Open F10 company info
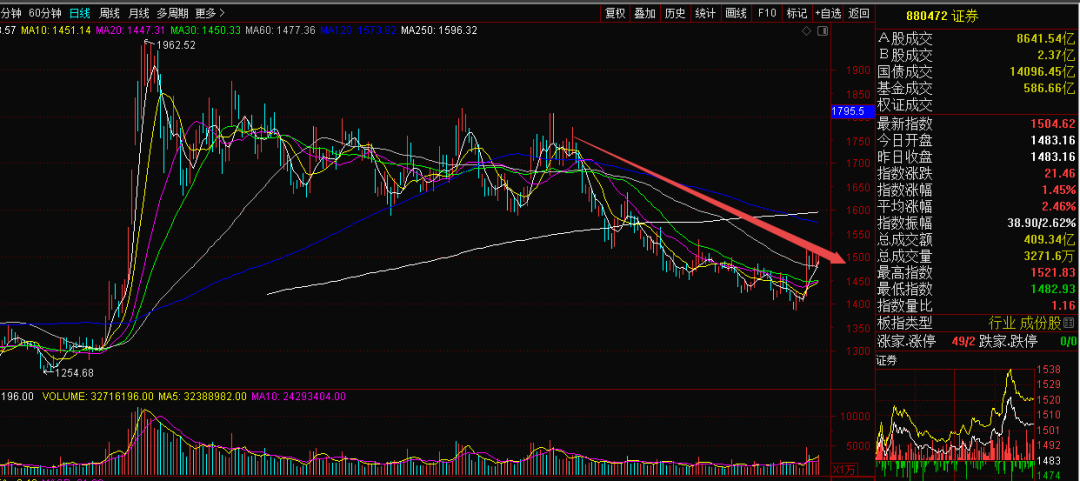Image resolution: width=1080 pixels, height=481 pixels. coord(767,12)
